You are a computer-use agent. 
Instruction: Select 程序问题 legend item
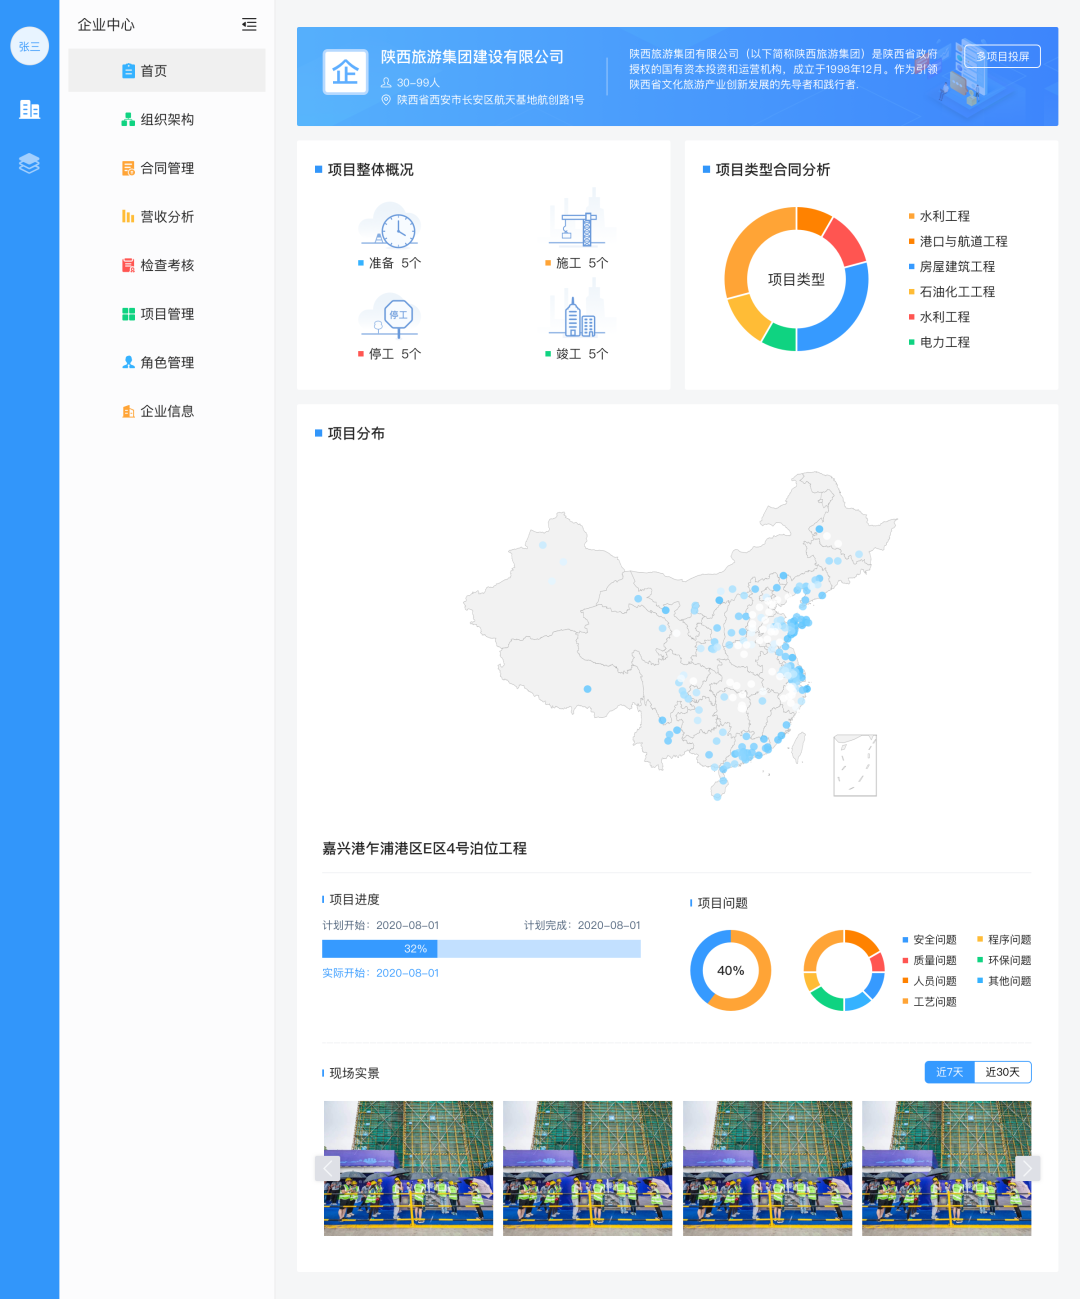coord(1004,940)
